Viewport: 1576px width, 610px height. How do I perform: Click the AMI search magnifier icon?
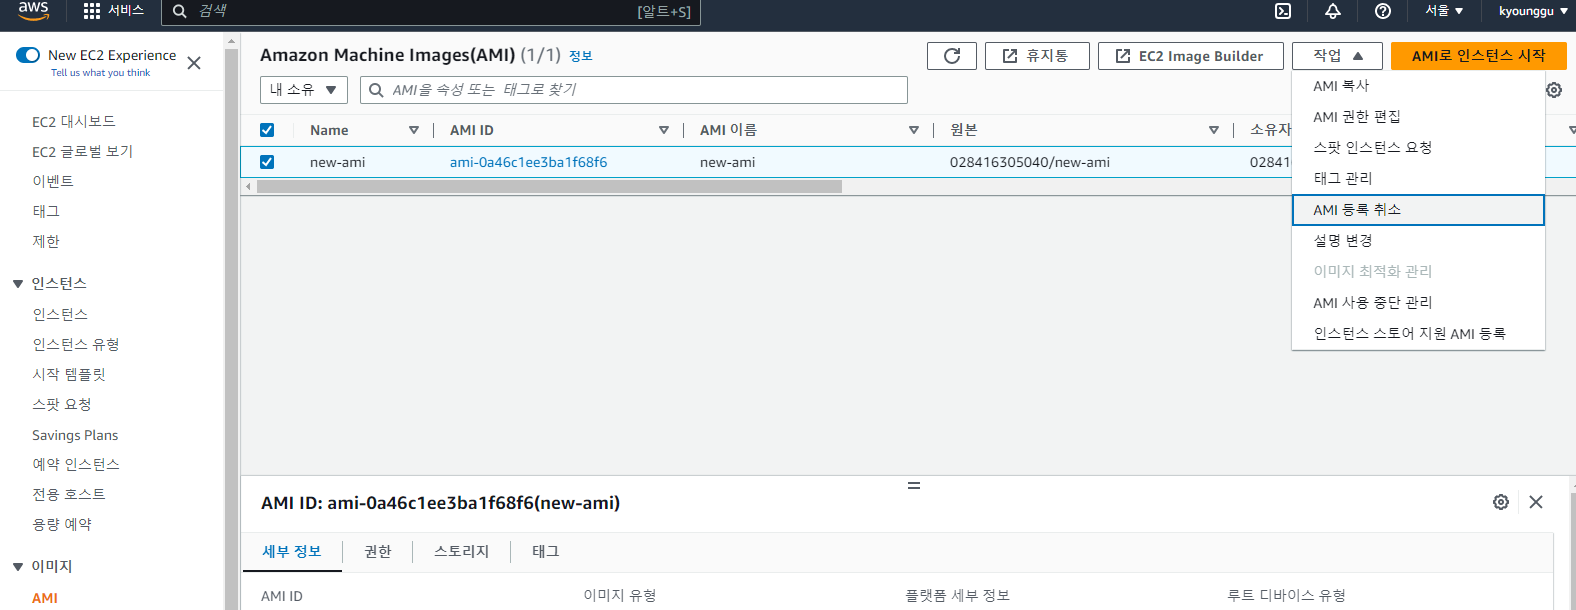pos(376,90)
